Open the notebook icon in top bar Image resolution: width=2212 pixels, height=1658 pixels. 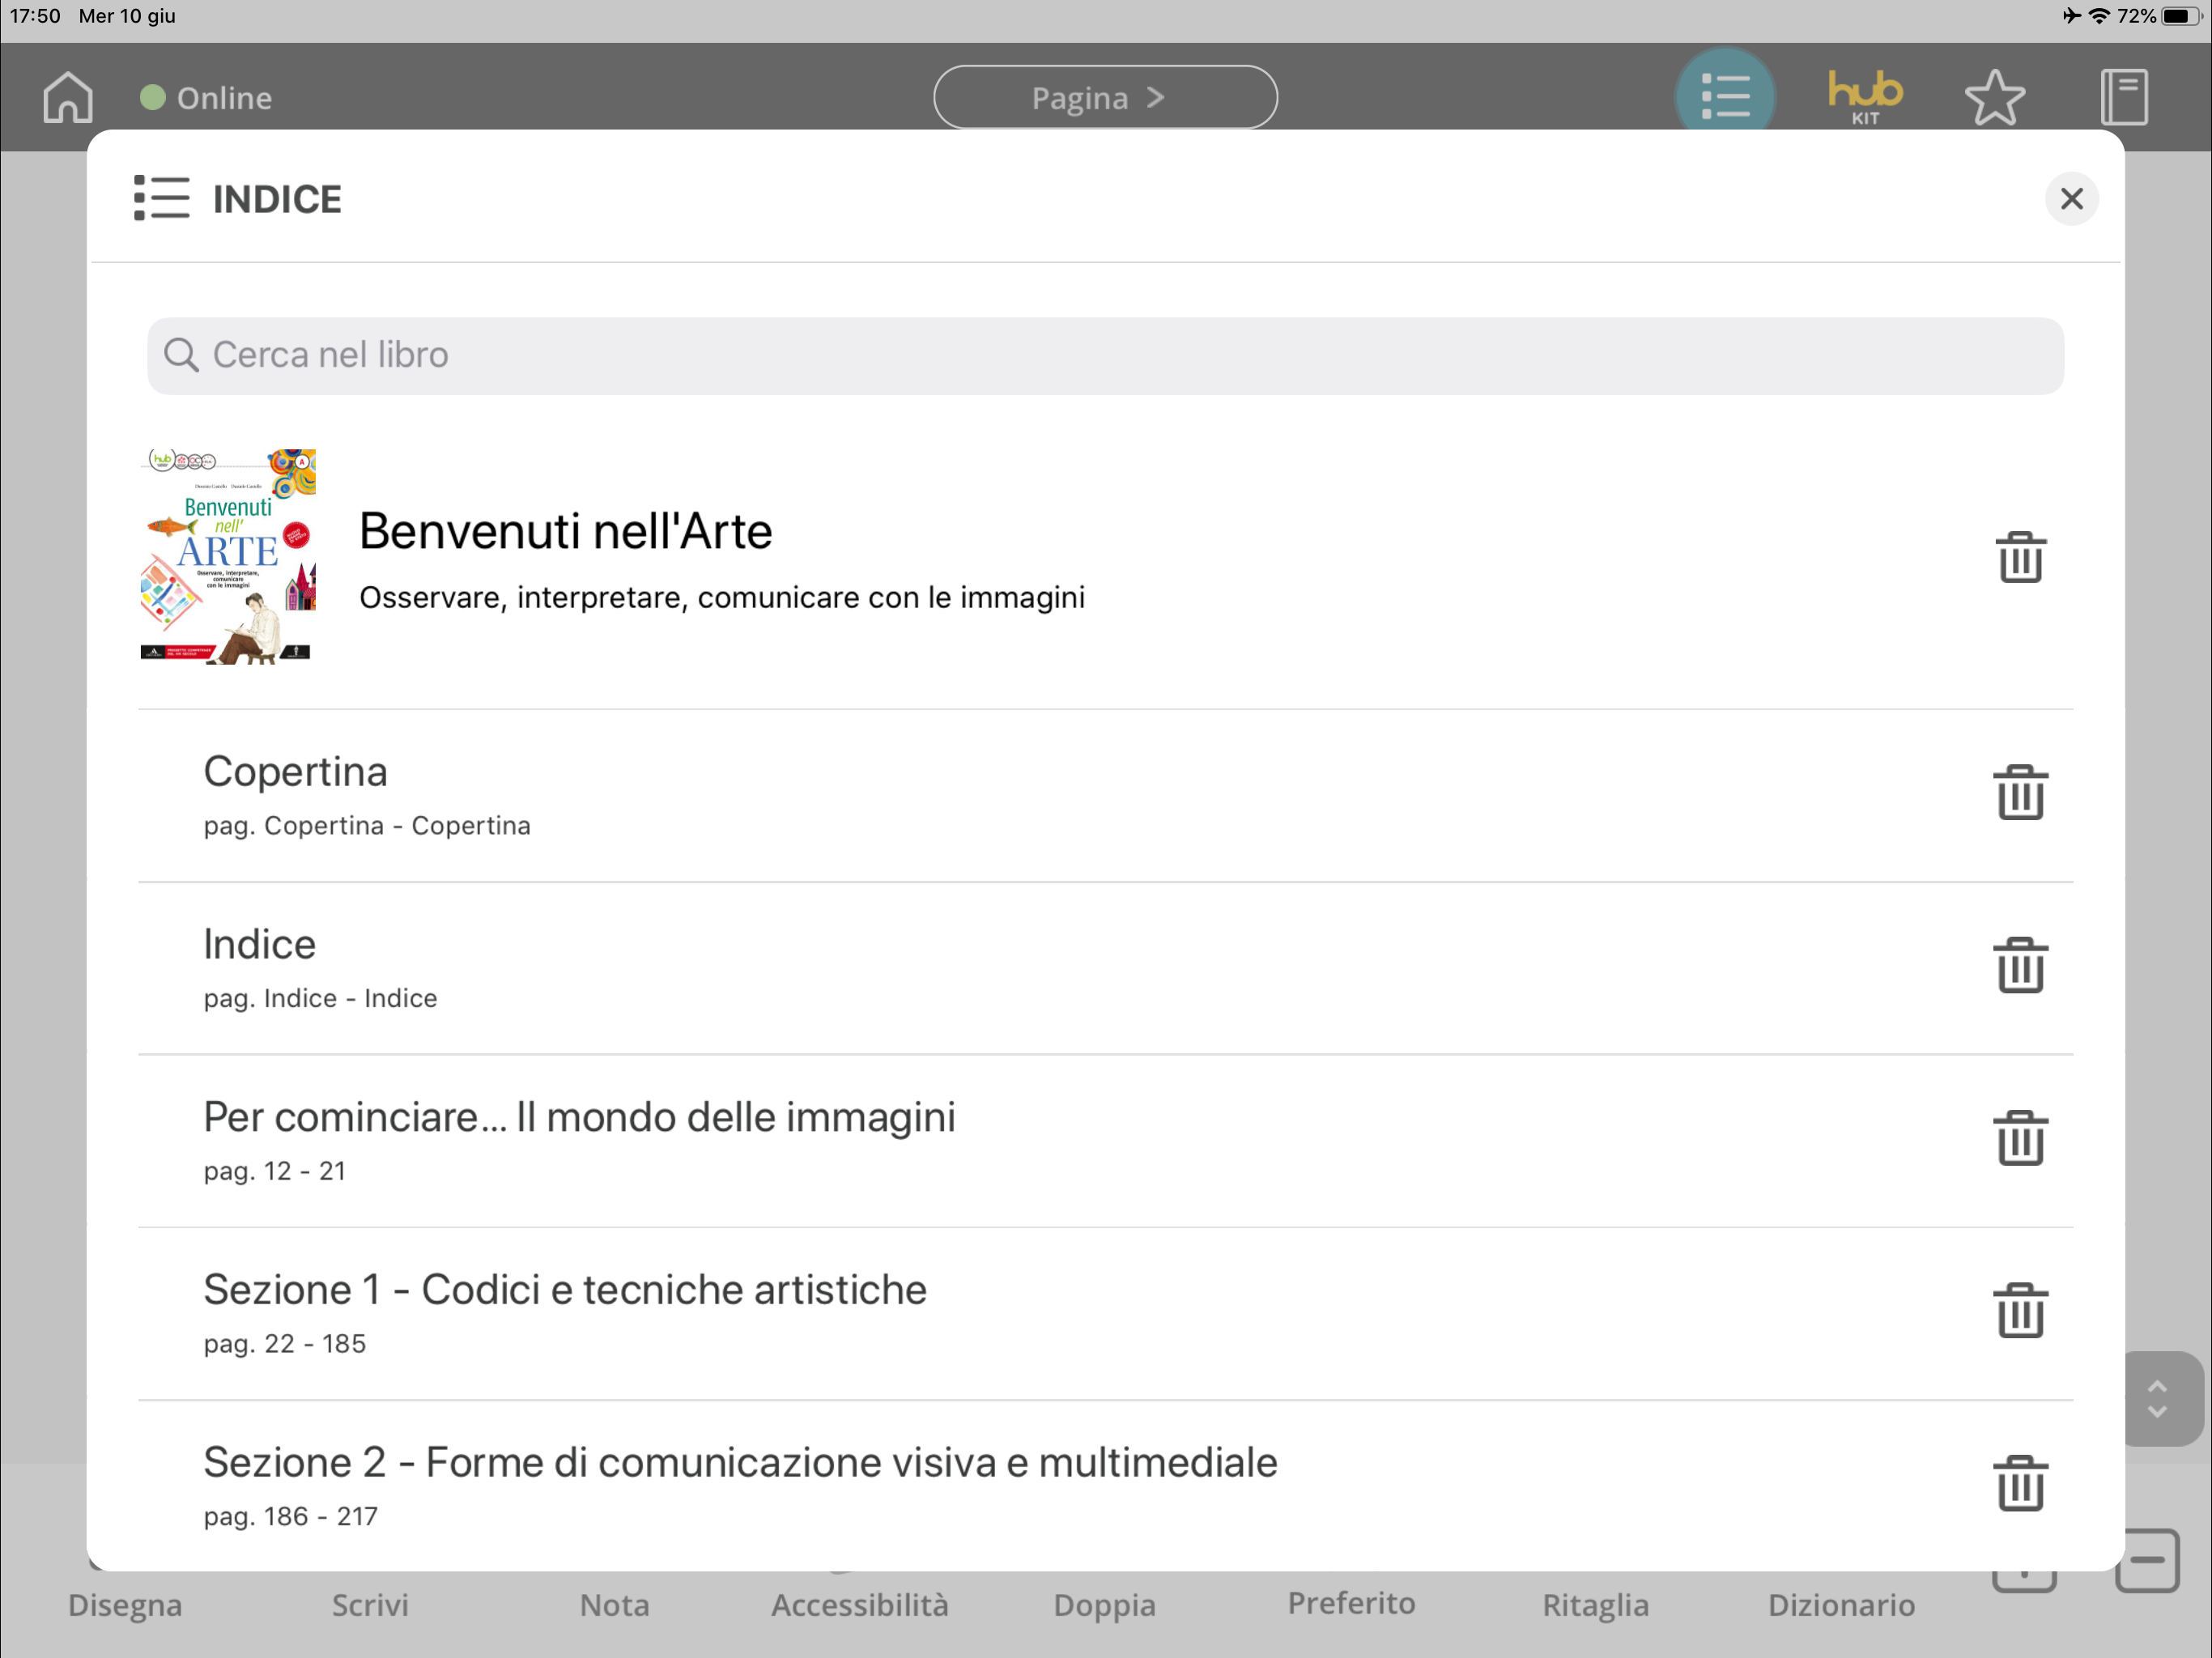click(2123, 97)
